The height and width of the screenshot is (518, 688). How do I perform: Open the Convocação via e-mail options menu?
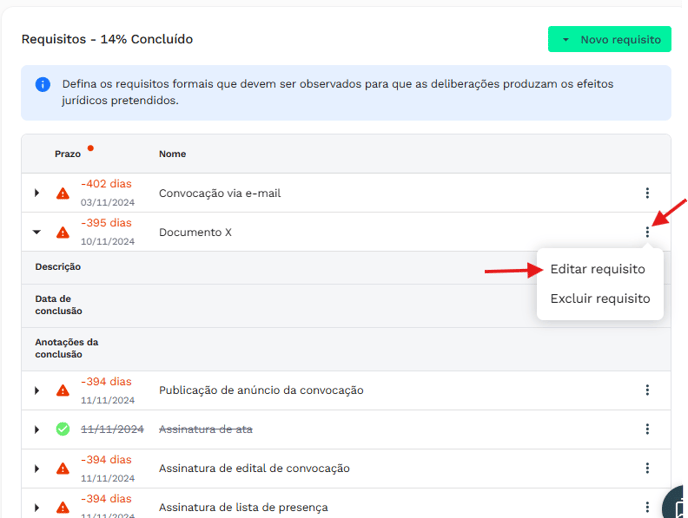click(x=647, y=193)
